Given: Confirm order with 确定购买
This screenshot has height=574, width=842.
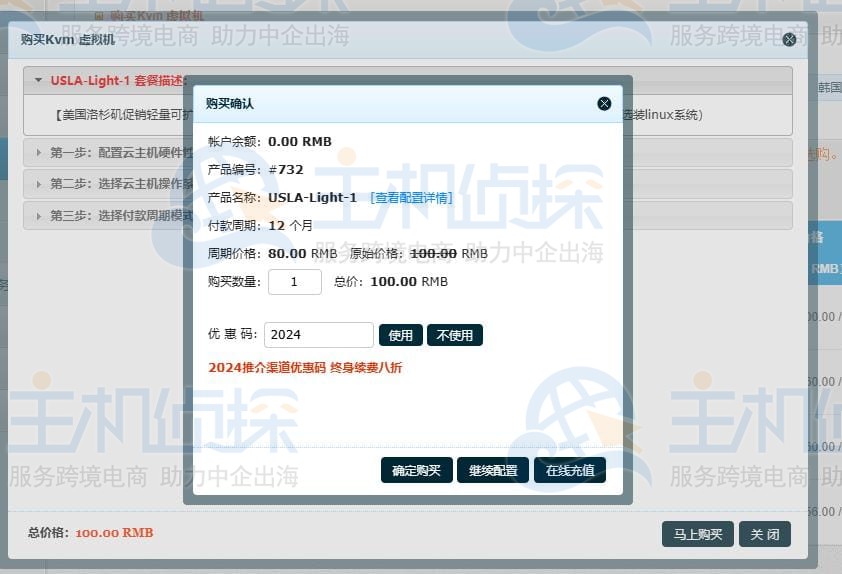Looking at the screenshot, I should tap(416, 470).
